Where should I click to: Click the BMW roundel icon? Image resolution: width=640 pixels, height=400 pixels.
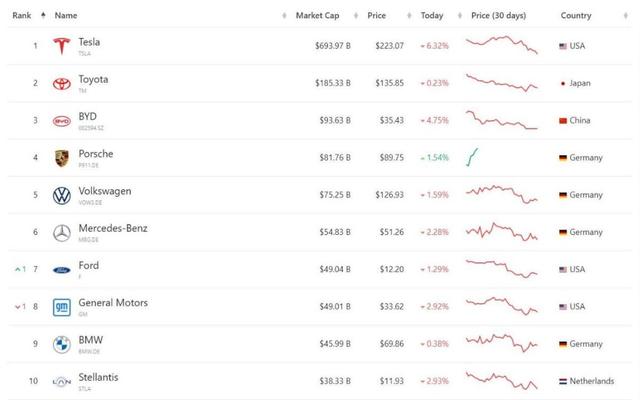pyautogui.click(x=61, y=345)
